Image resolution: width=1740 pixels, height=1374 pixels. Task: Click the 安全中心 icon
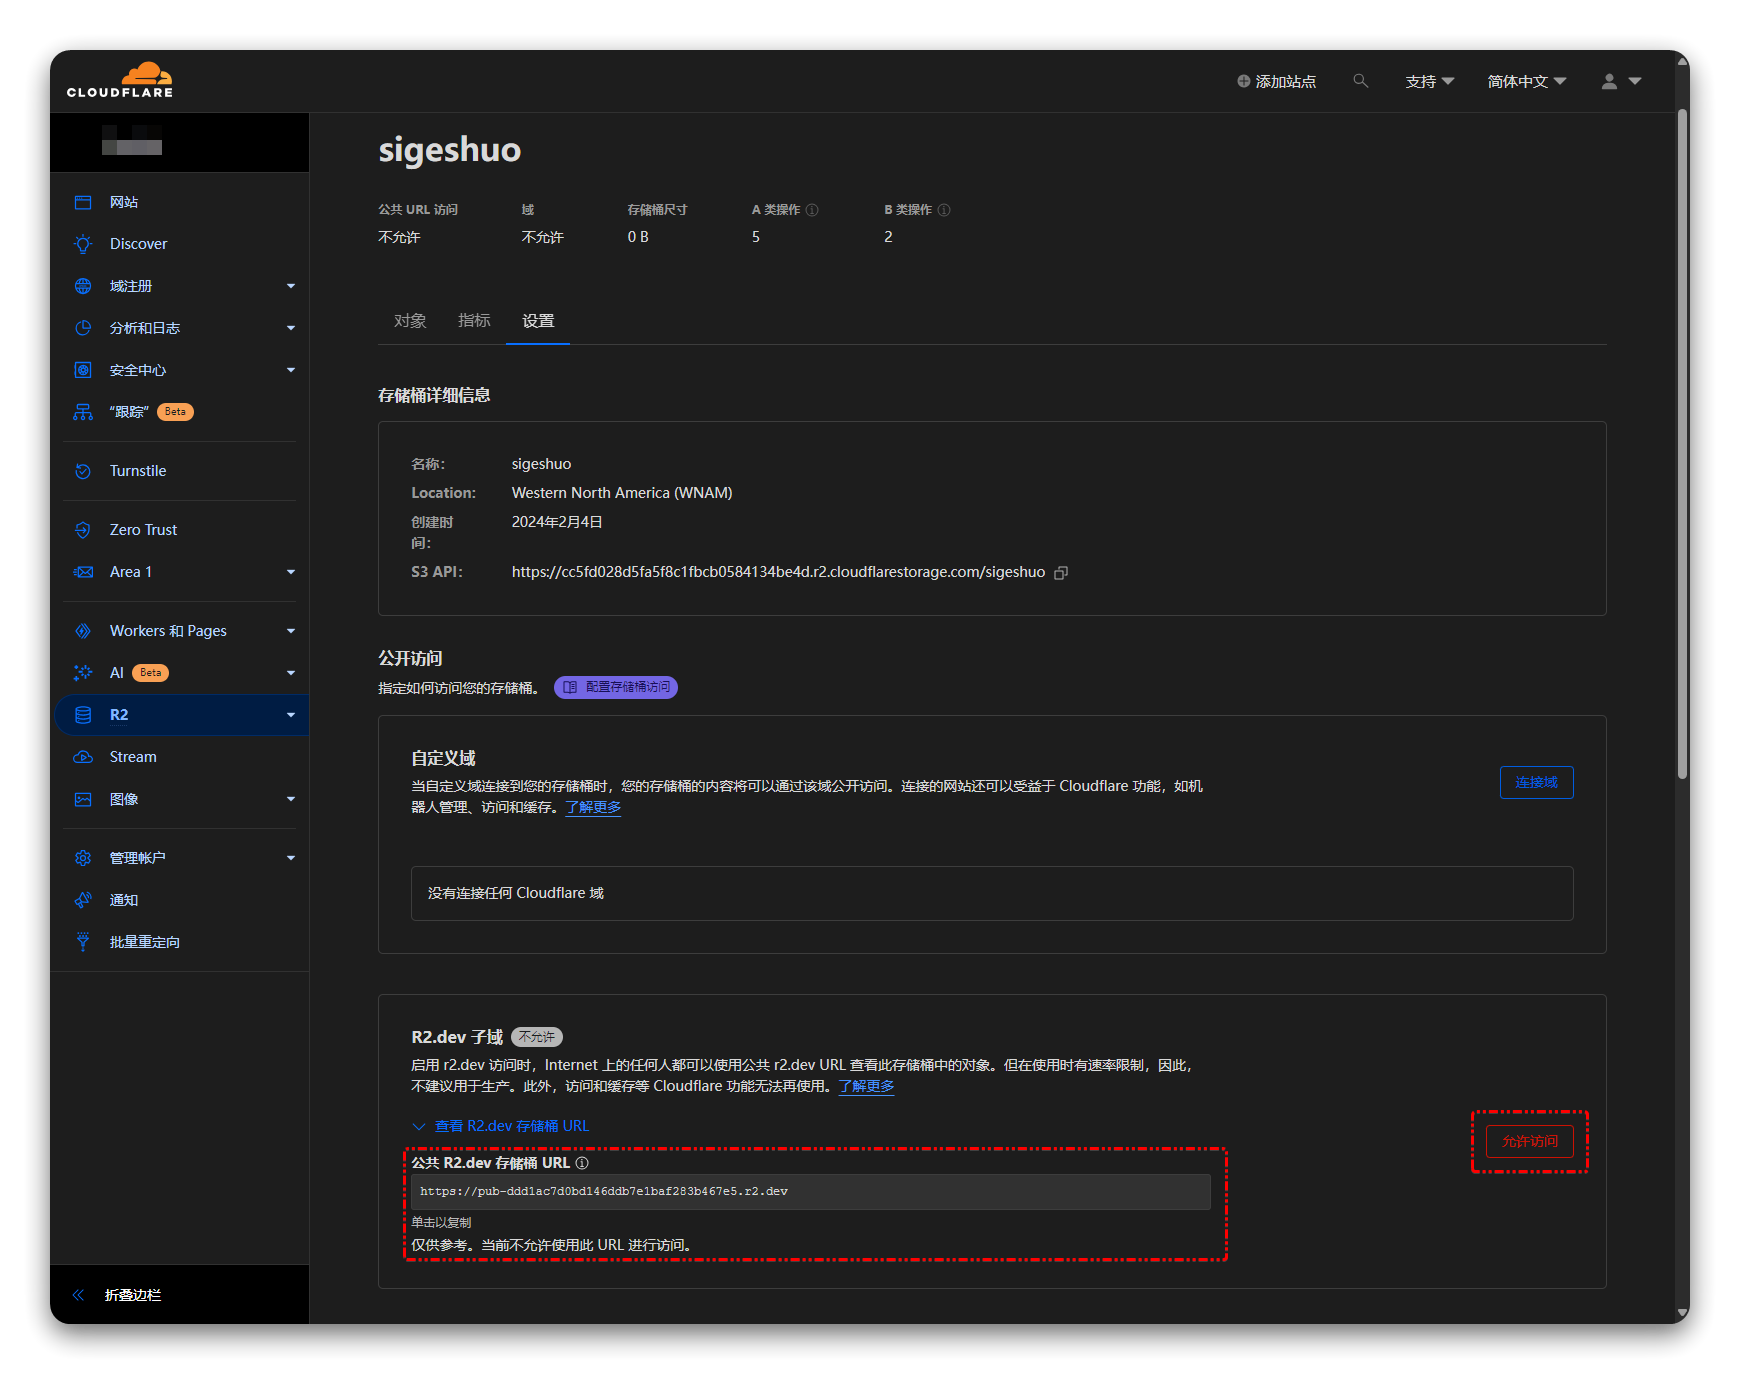[x=83, y=370]
